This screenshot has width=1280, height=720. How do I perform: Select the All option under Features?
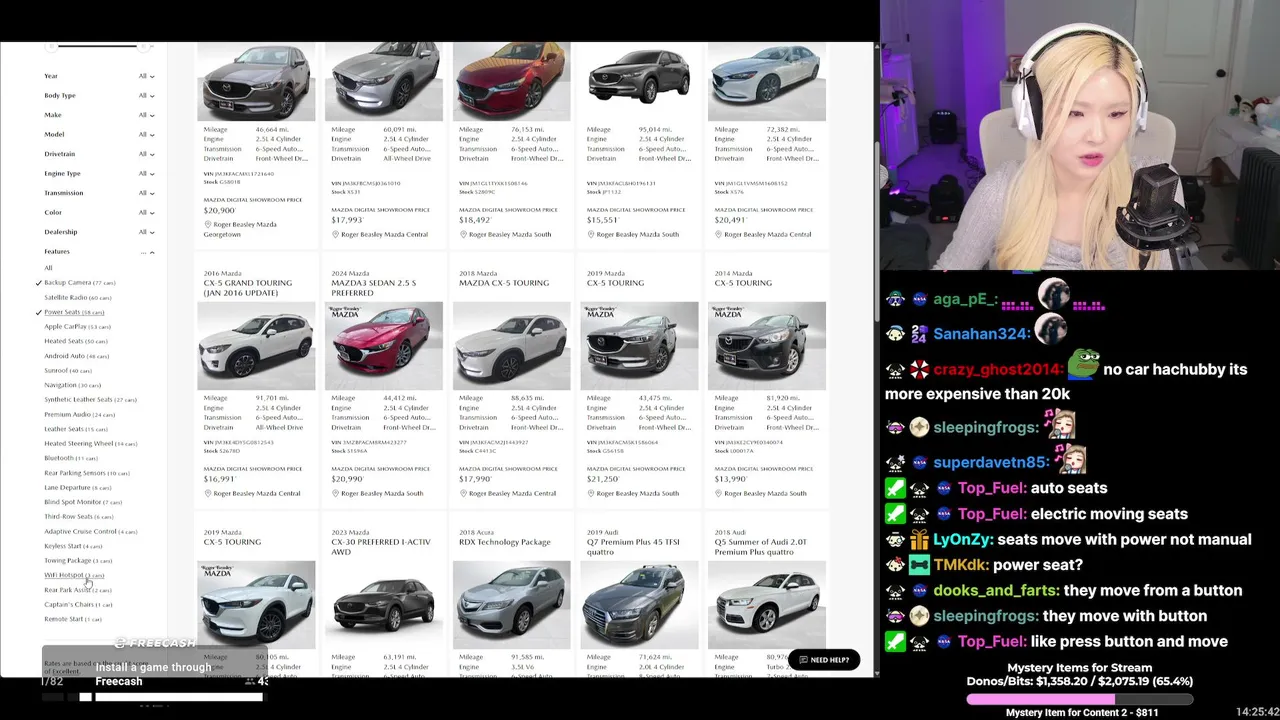click(x=48, y=268)
